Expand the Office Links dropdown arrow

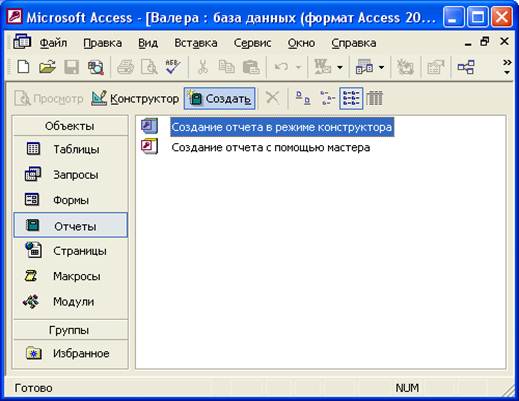point(340,67)
